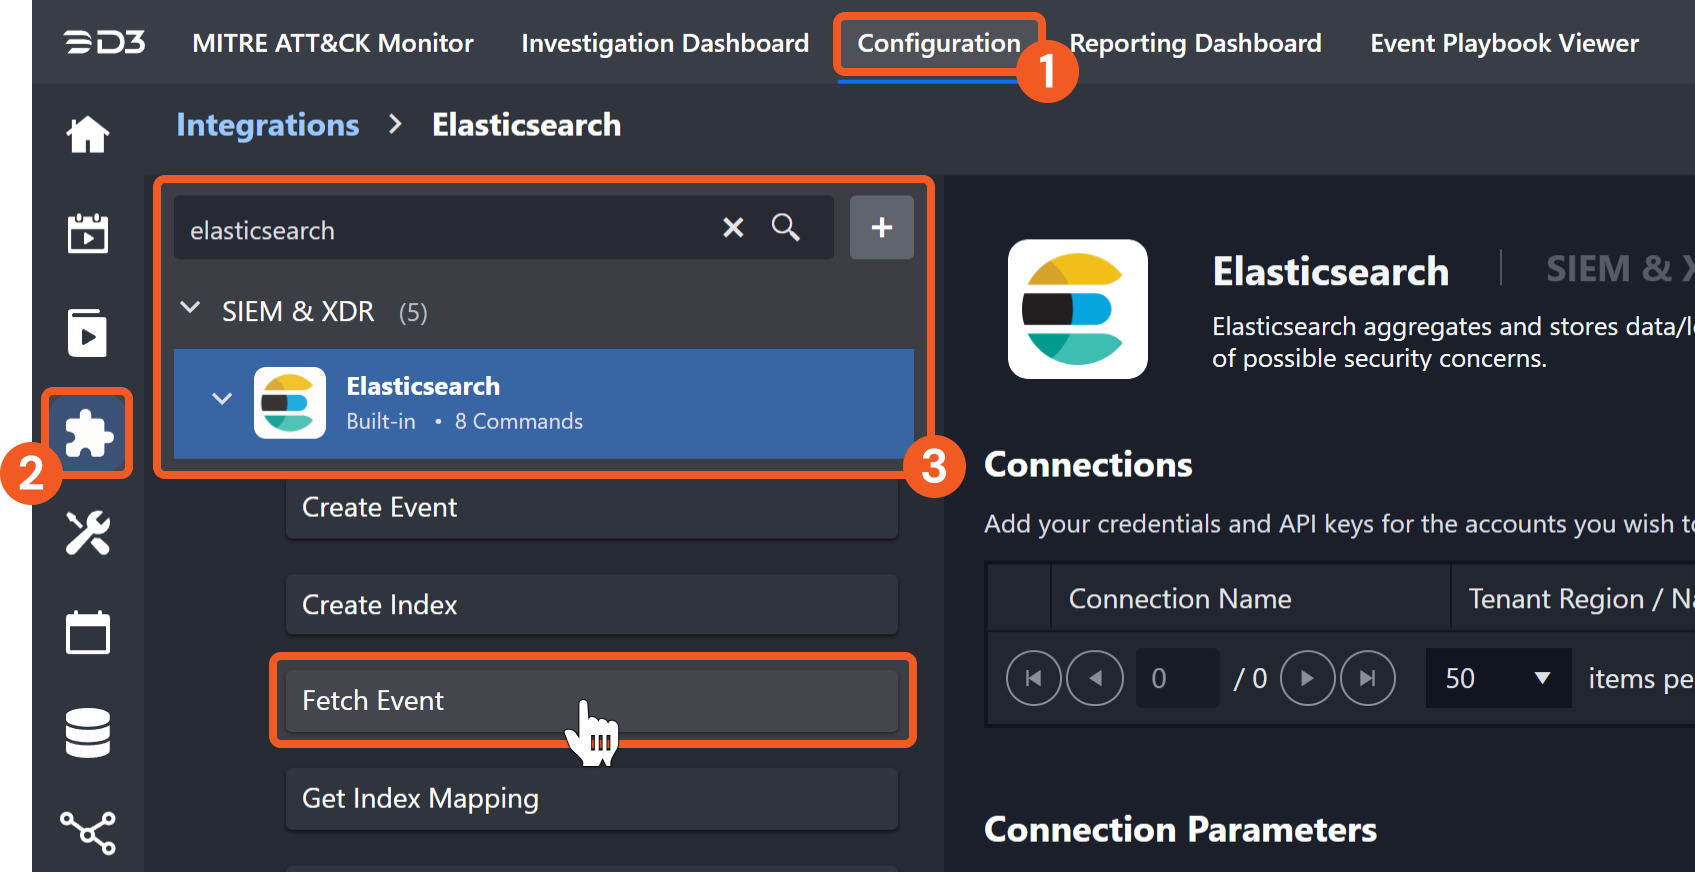This screenshot has width=1695, height=872.
Task: Click the Integrations breadcrumb link
Action: 267,125
